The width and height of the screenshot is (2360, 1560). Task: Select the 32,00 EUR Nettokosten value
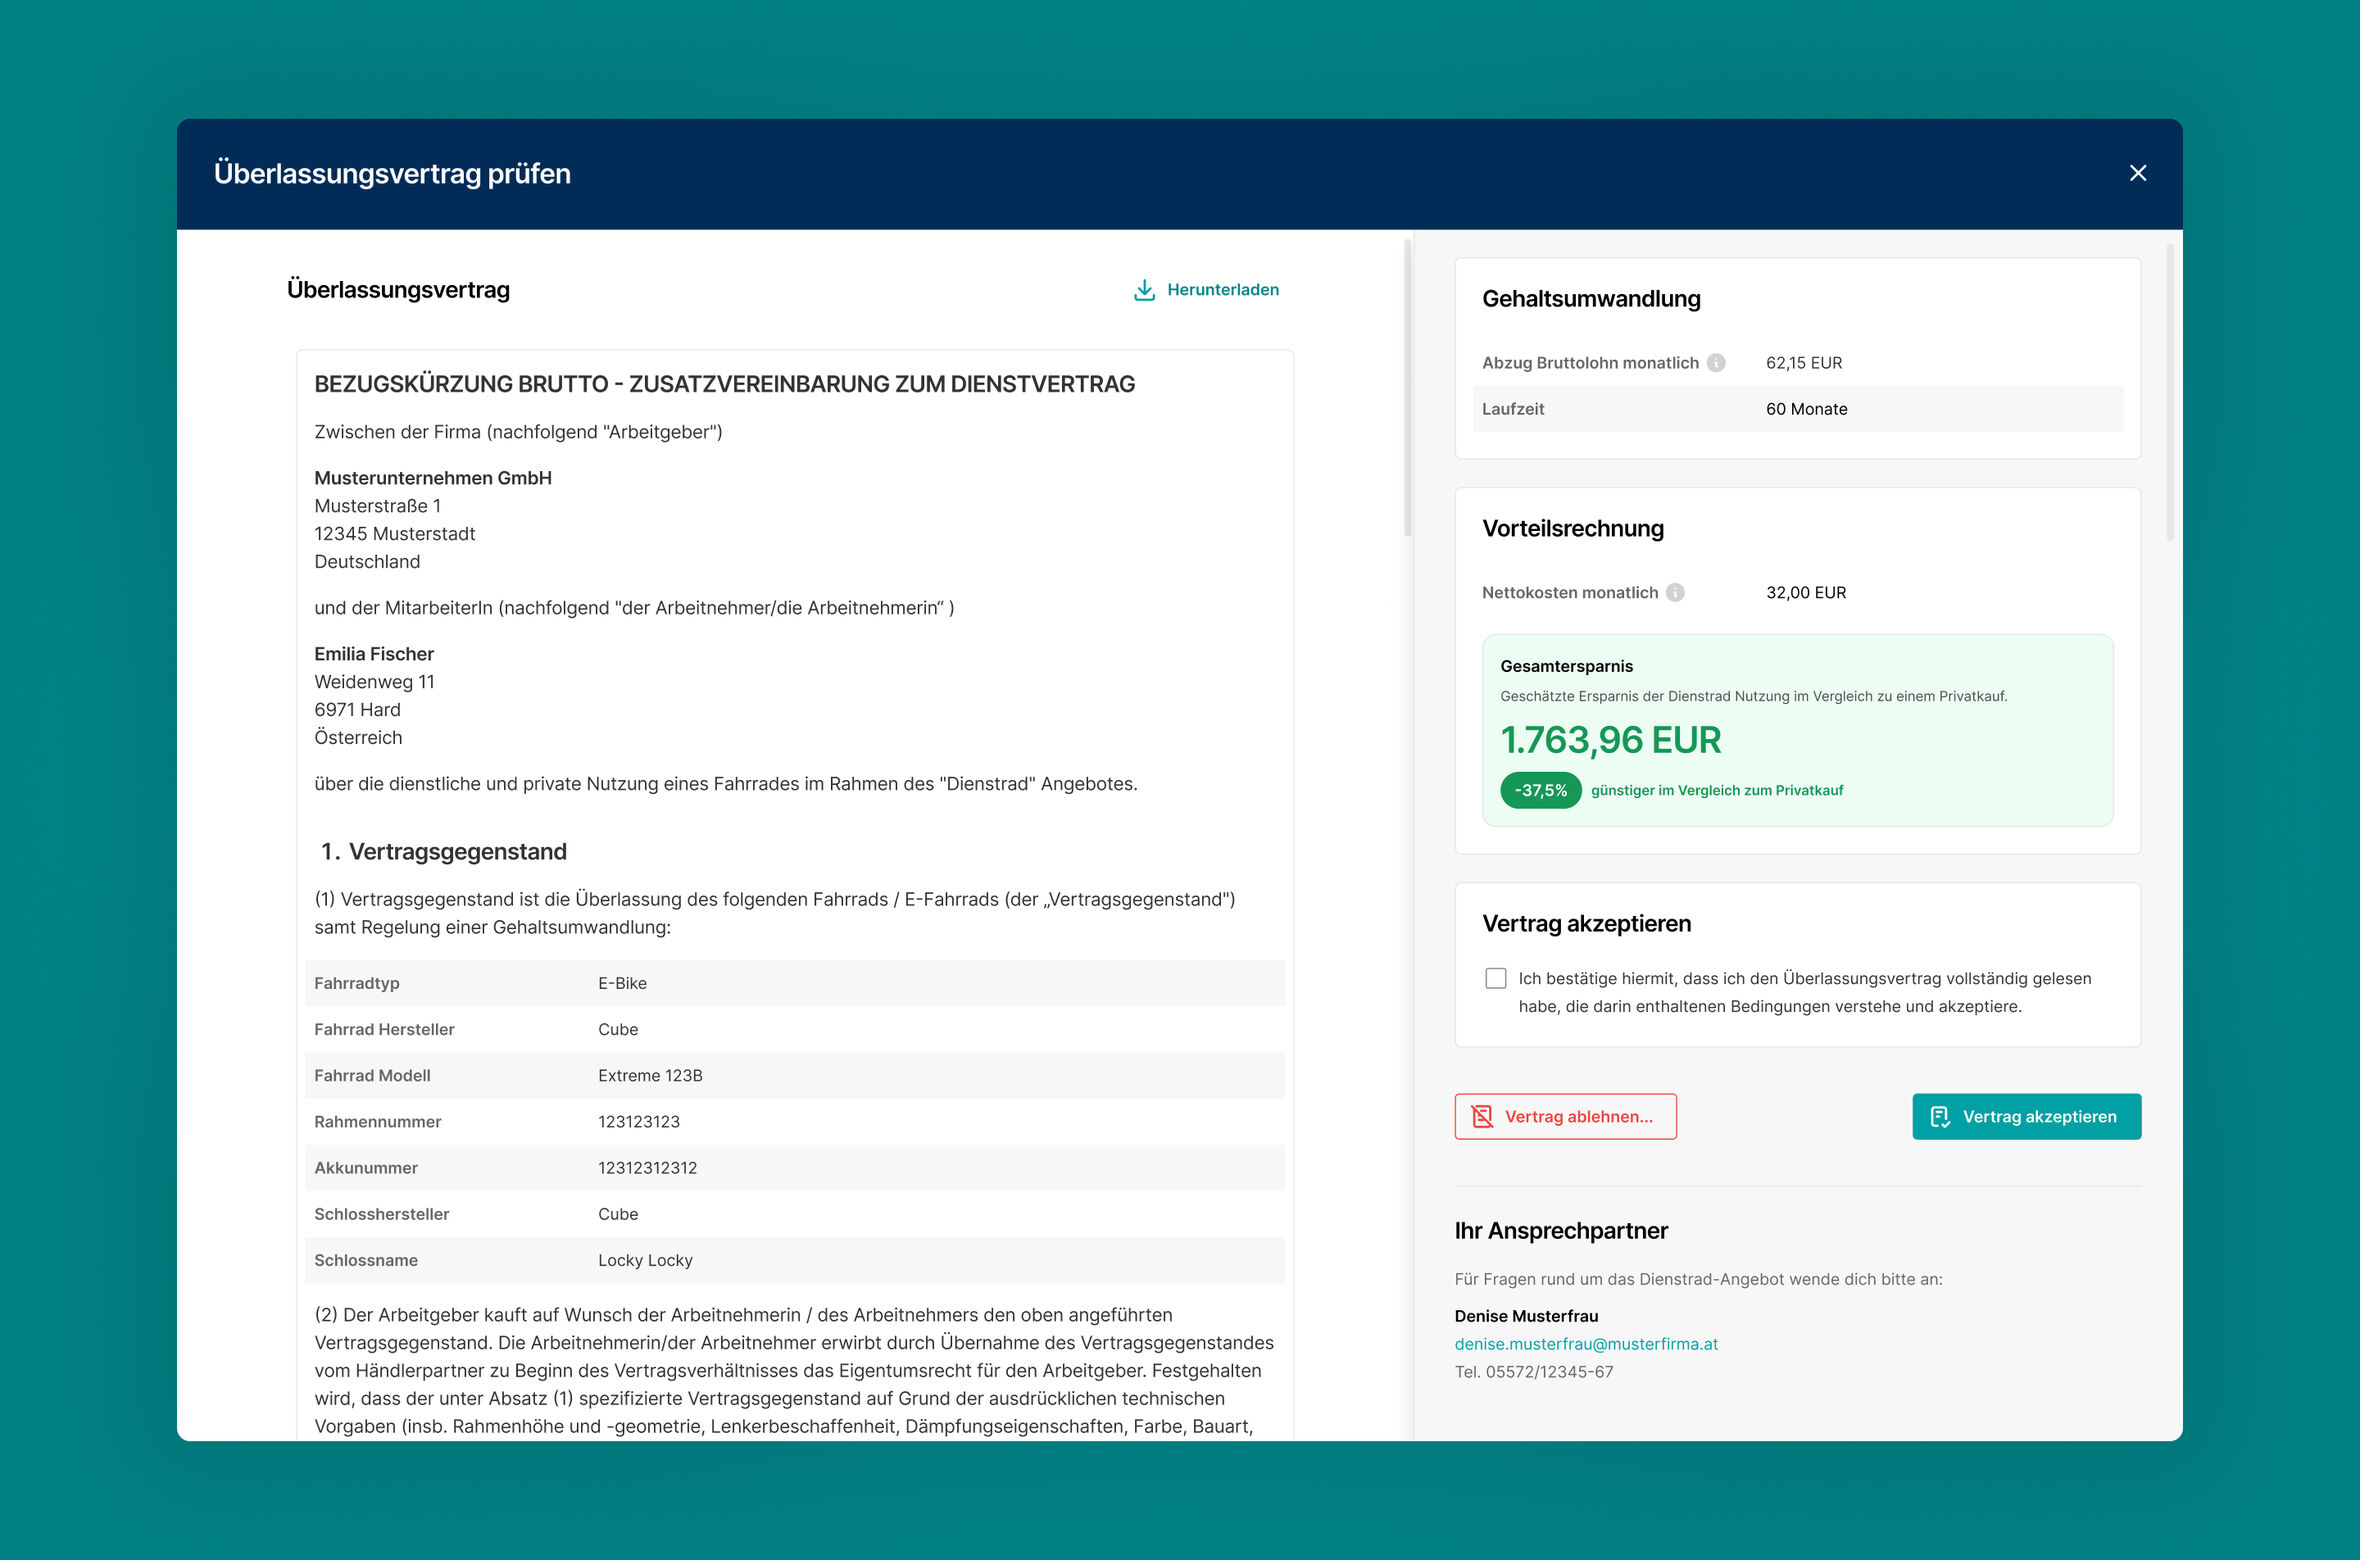pyautogui.click(x=1805, y=593)
